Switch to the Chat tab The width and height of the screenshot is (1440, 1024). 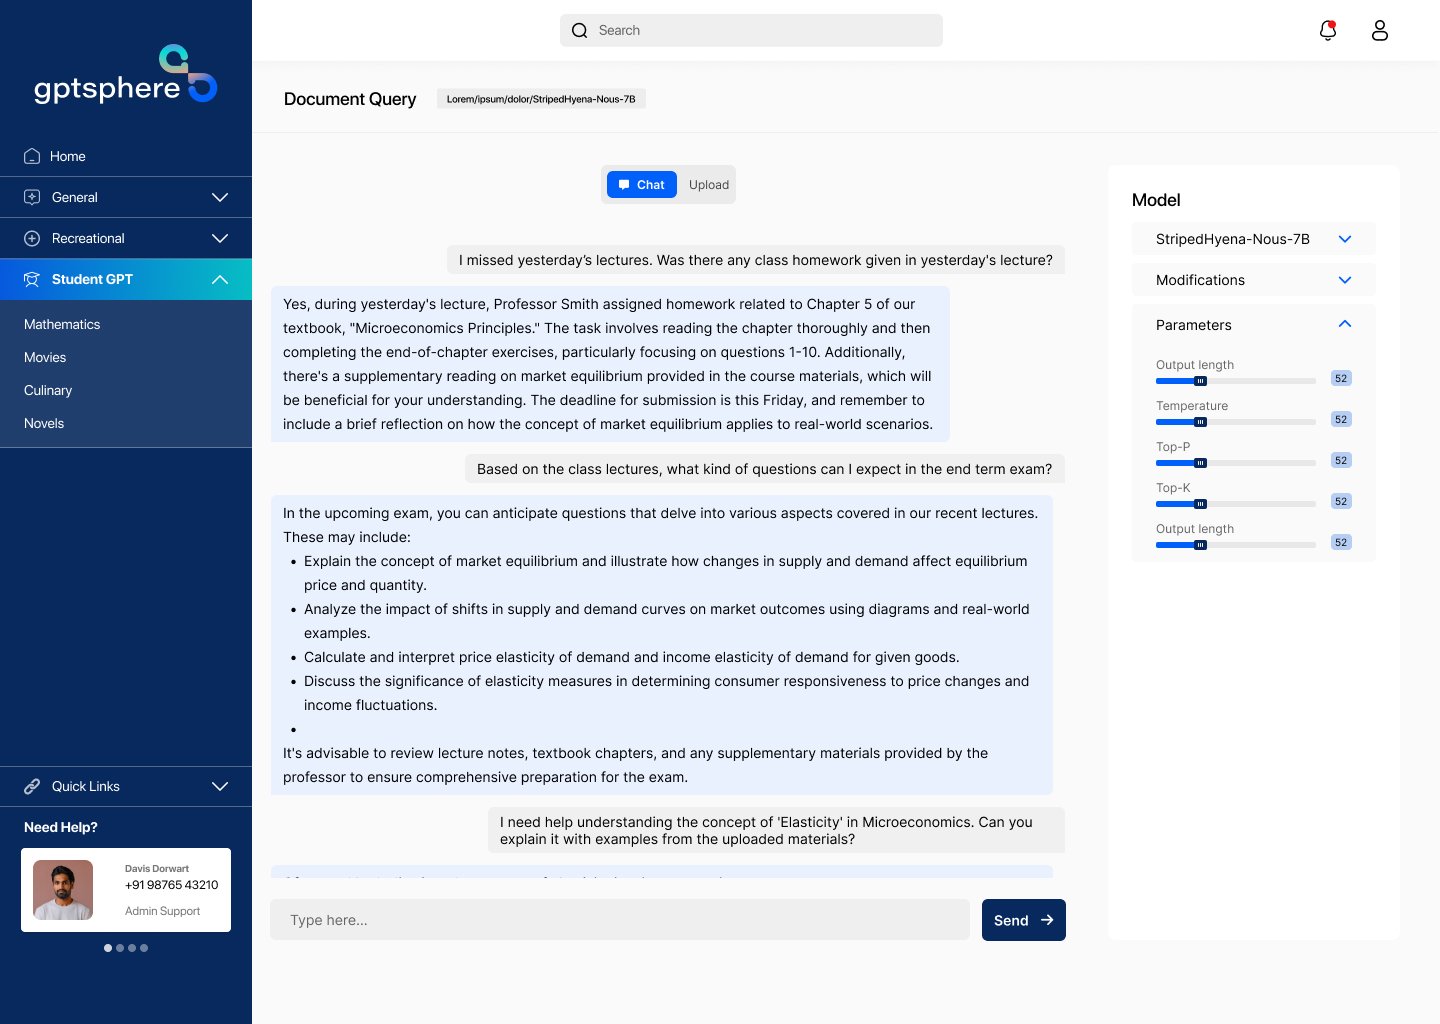click(x=642, y=184)
